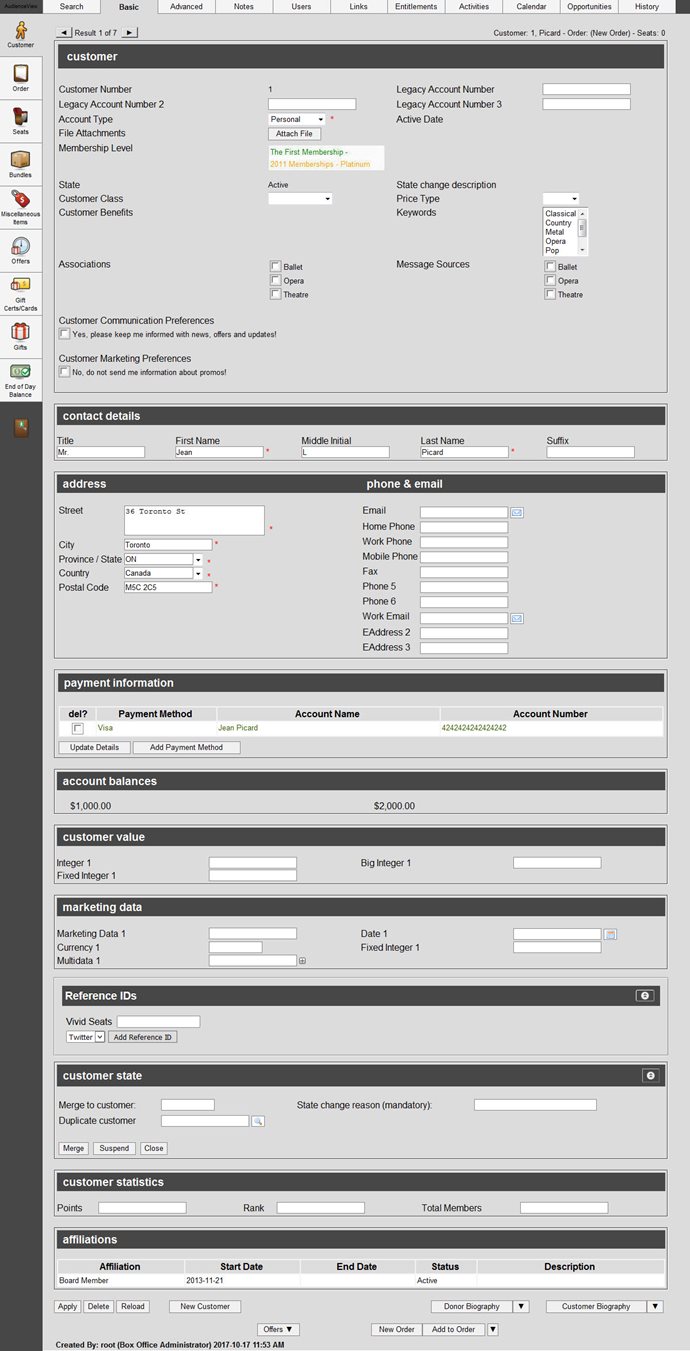
Task: Click the Suspend button
Action: pos(114,1149)
